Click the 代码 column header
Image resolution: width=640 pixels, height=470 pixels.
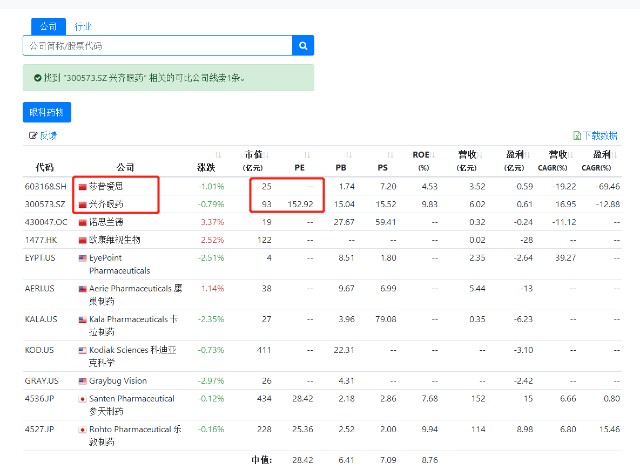pyautogui.click(x=44, y=167)
